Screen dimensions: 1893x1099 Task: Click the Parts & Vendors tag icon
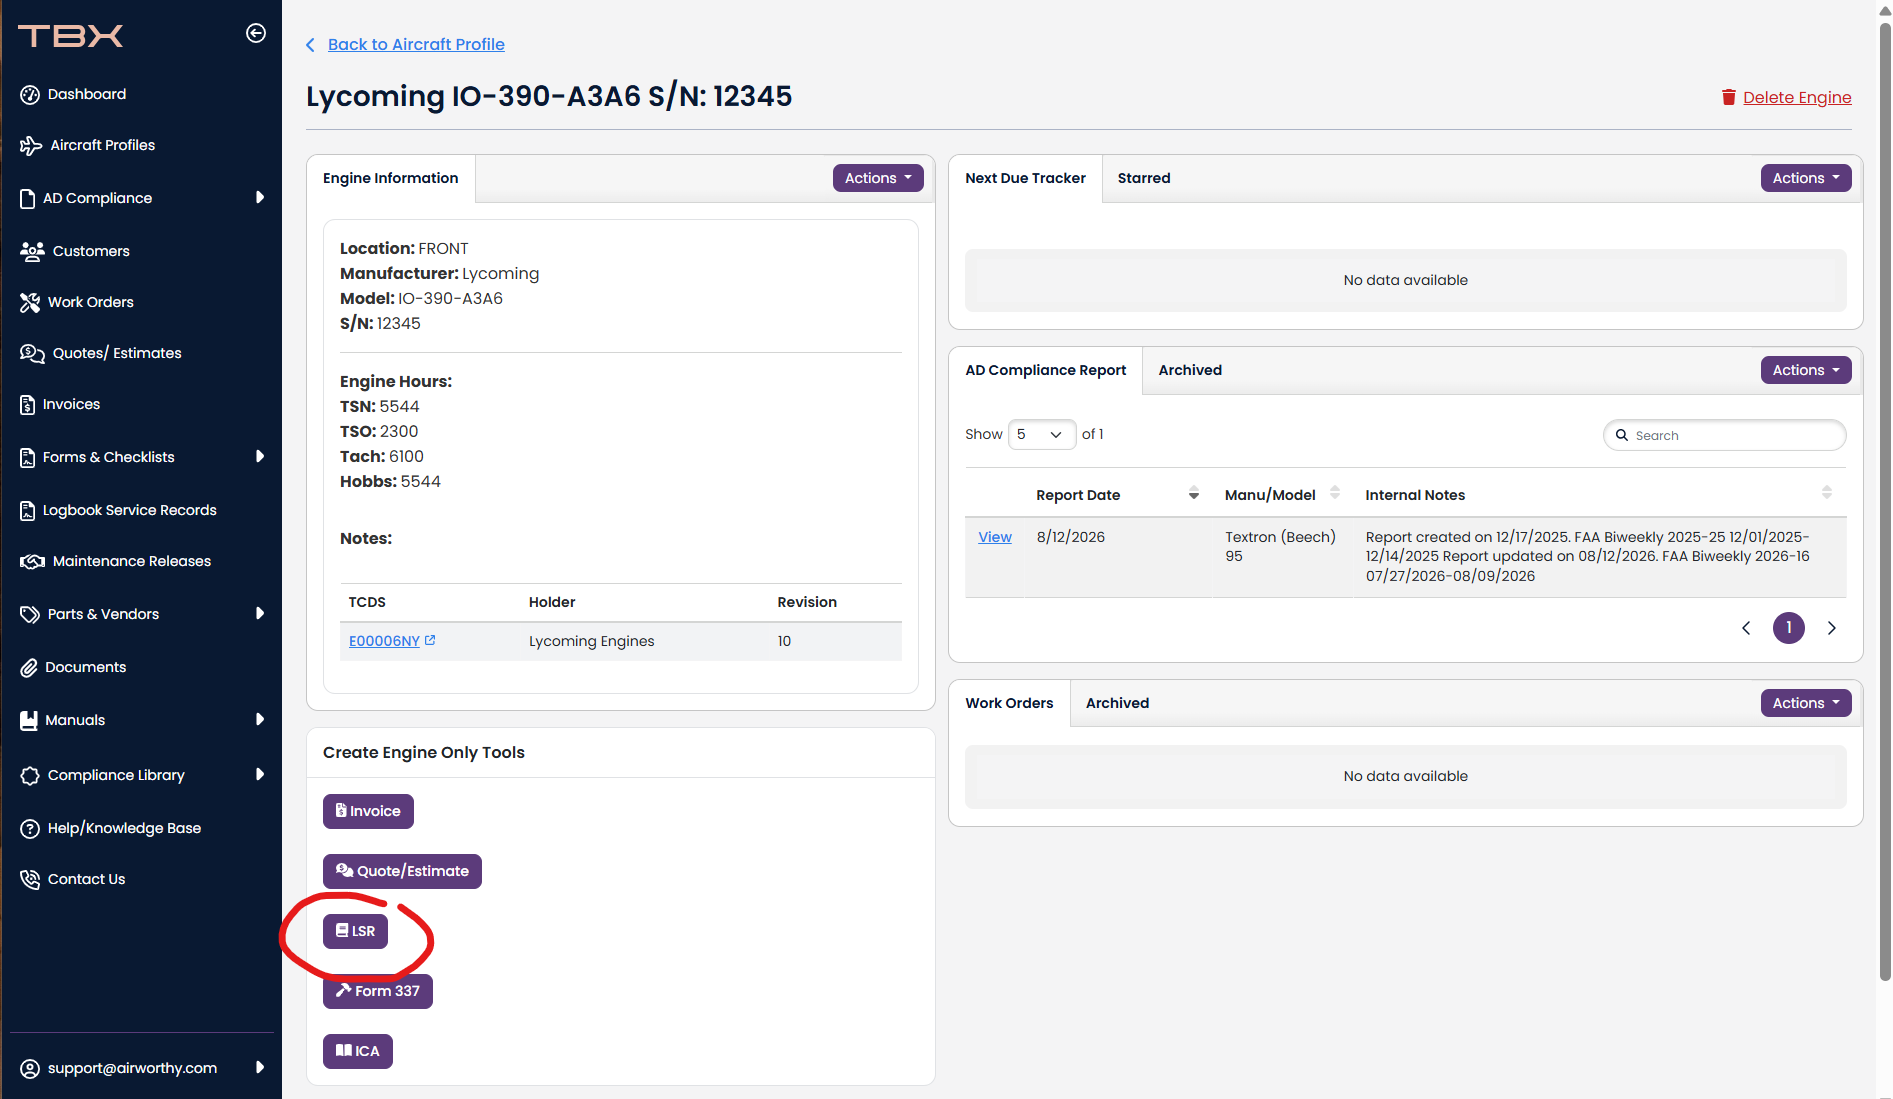[x=30, y=615]
